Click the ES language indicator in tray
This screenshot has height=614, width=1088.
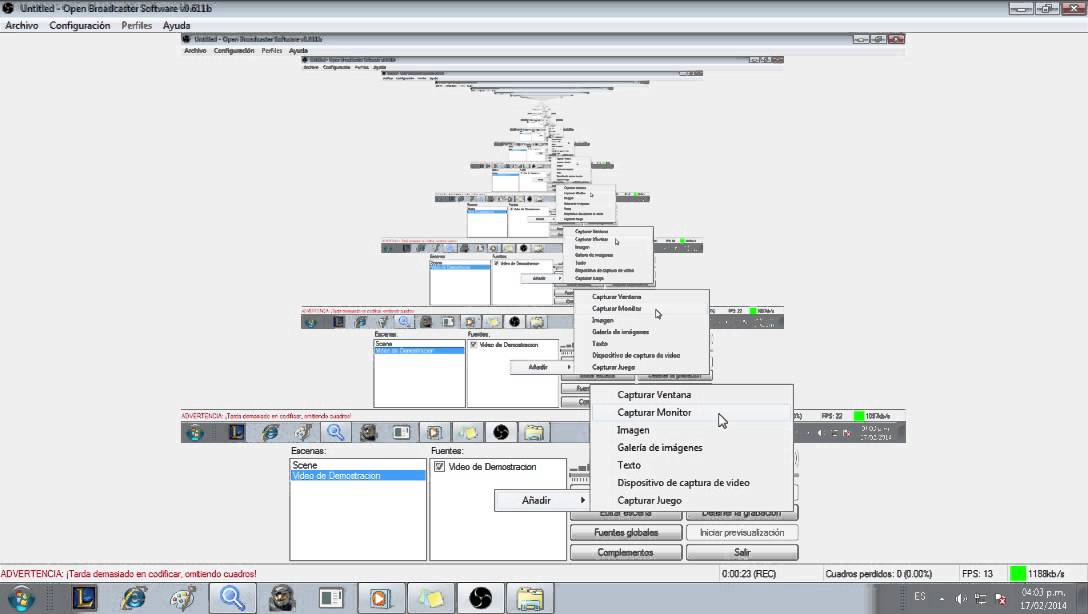(x=919, y=597)
